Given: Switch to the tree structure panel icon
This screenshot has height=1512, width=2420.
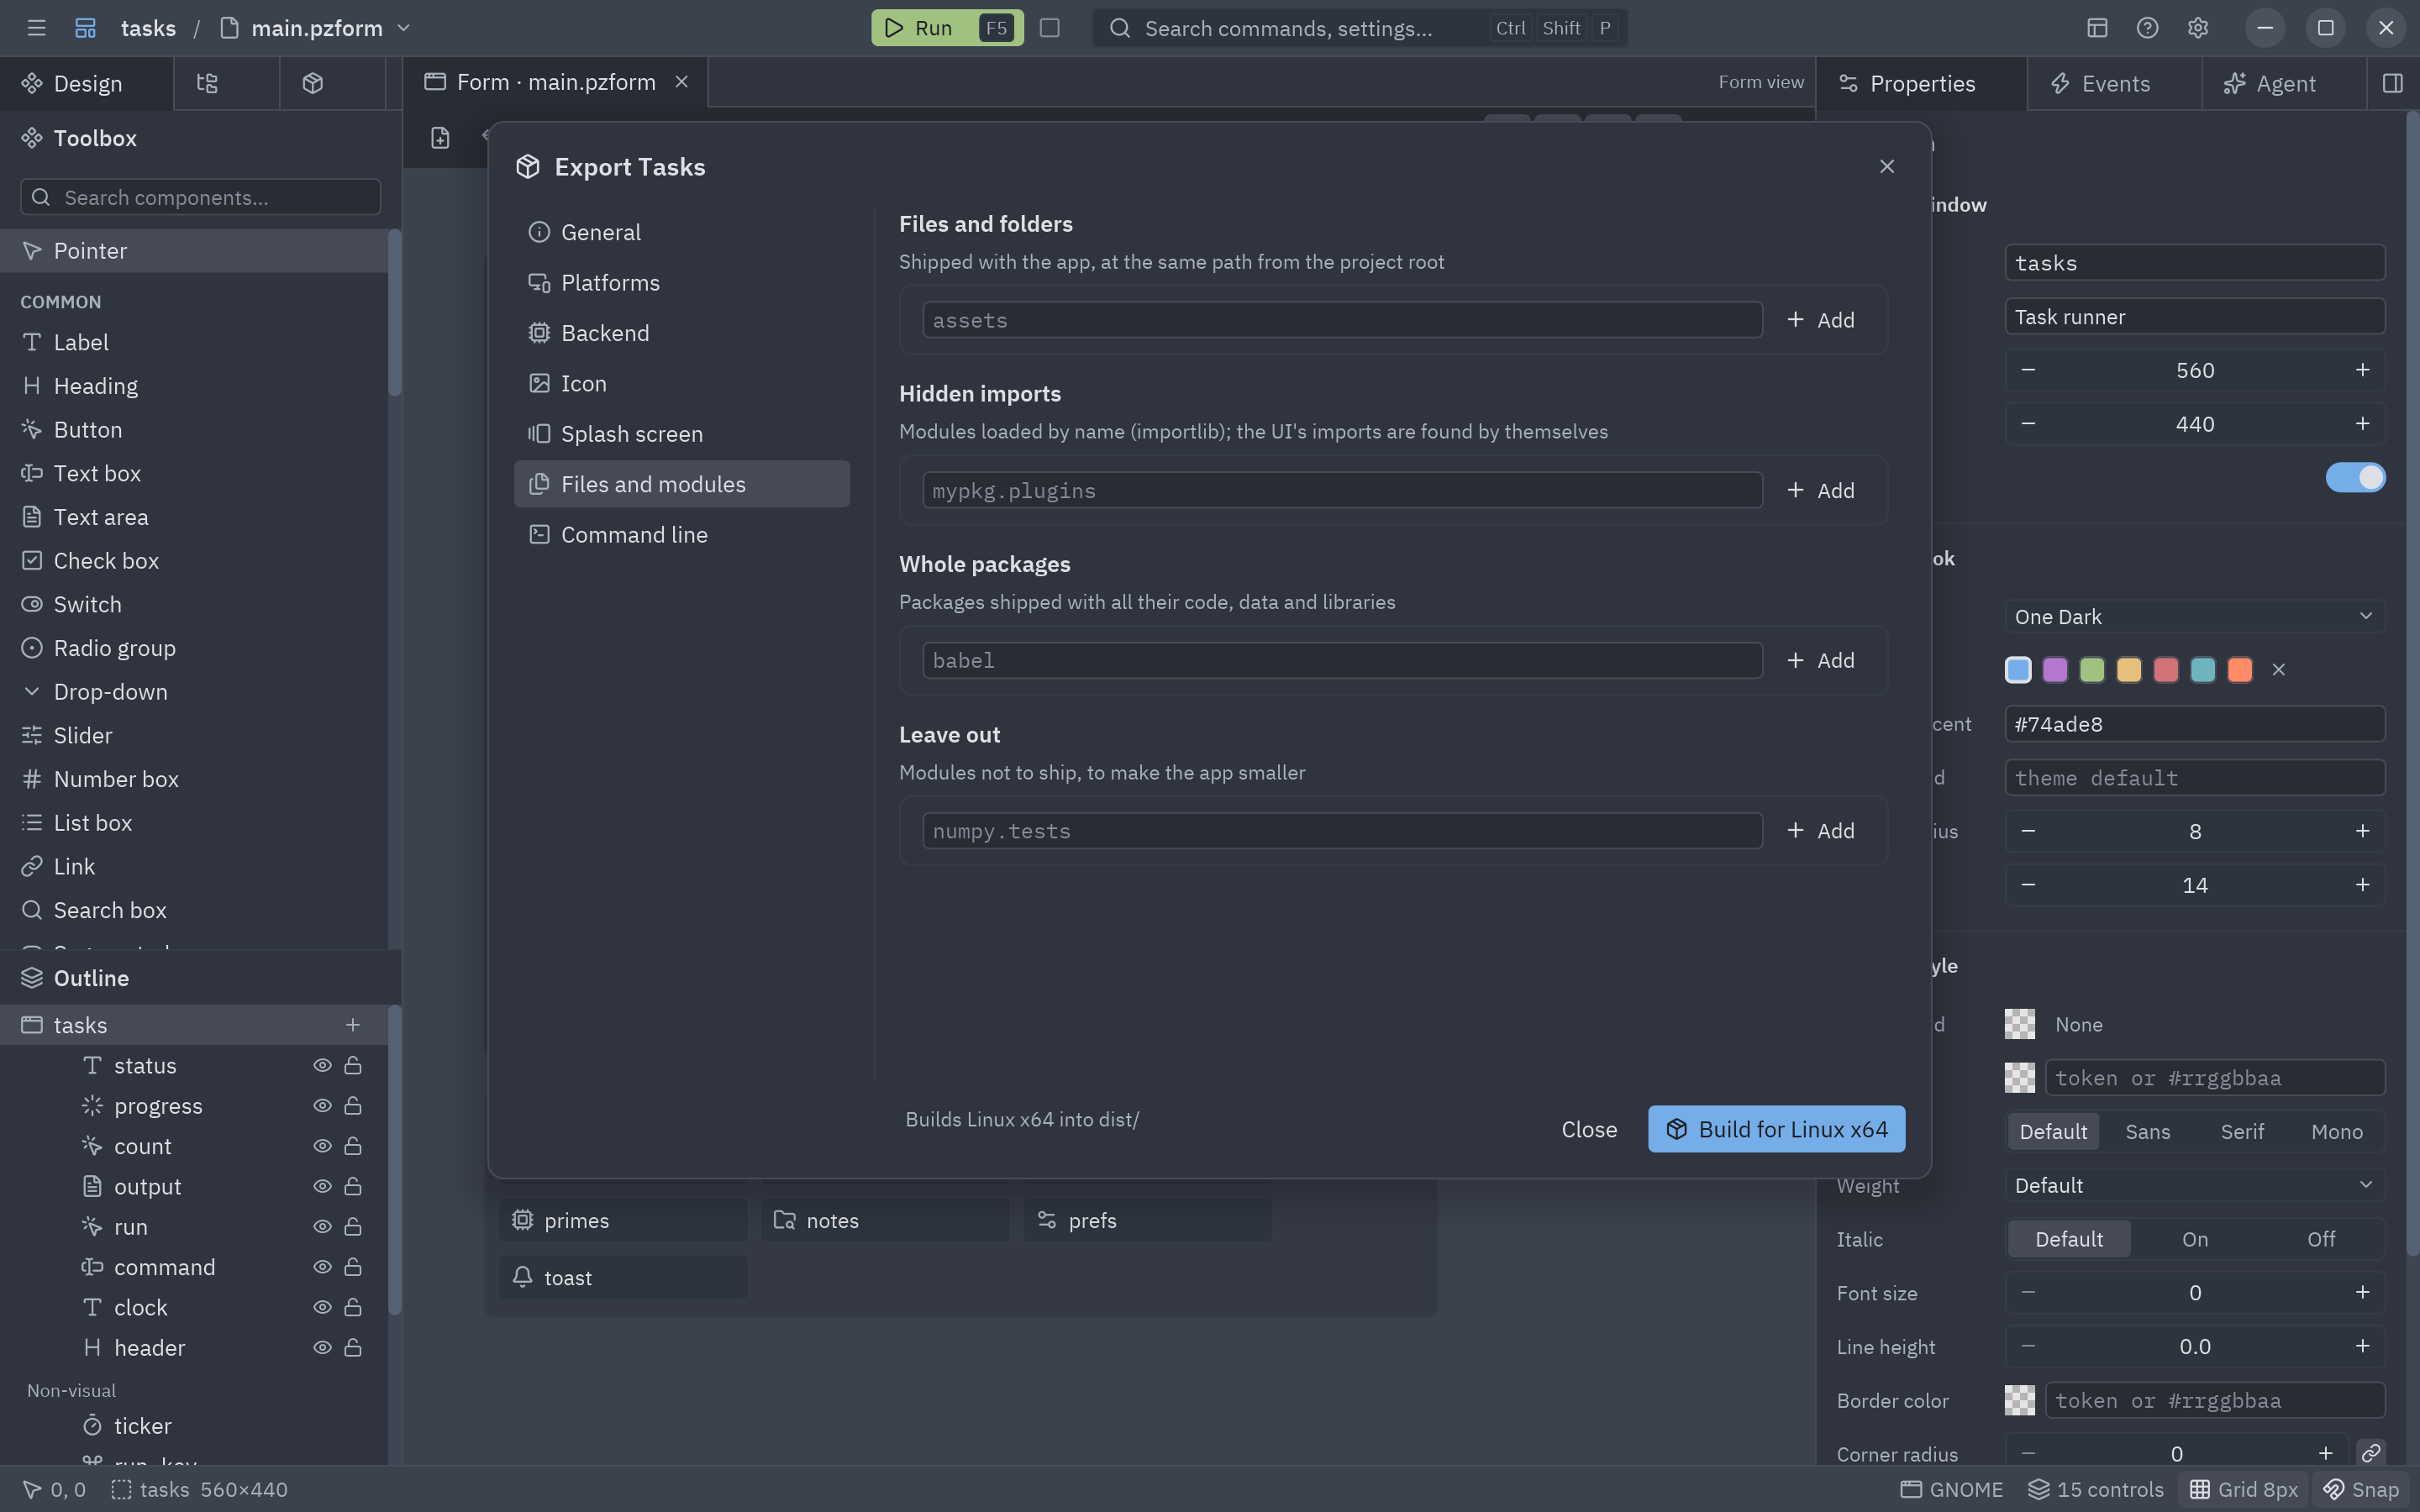Looking at the screenshot, I should click(x=207, y=83).
